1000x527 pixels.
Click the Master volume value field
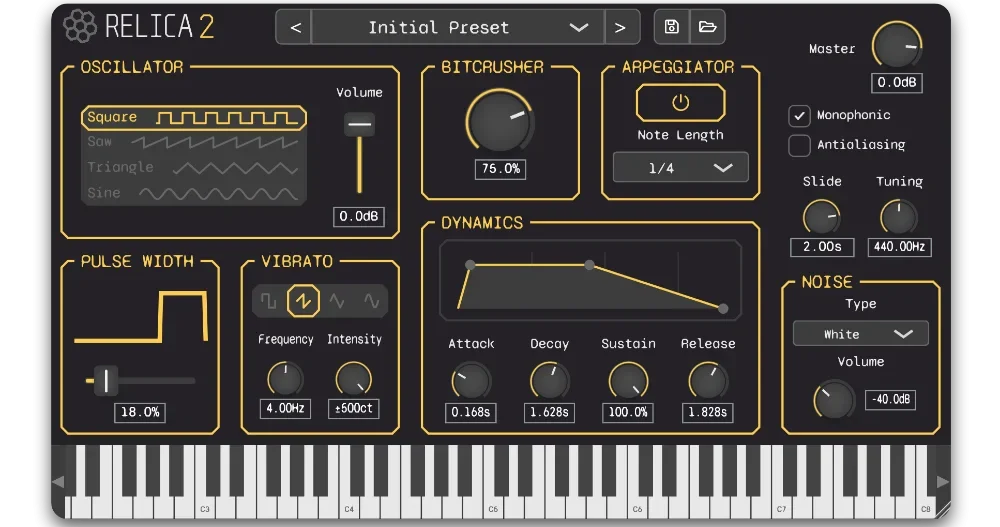(x=896, y=83)
